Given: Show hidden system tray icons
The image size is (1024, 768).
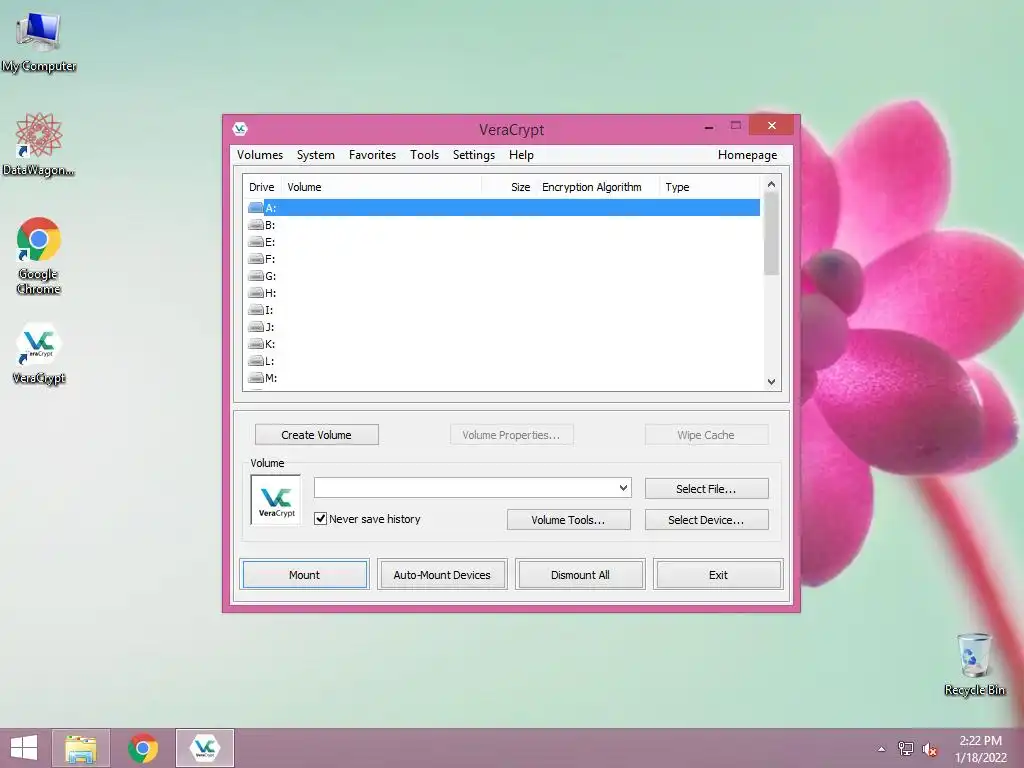Looking at the screenshot, I should 881,749.
